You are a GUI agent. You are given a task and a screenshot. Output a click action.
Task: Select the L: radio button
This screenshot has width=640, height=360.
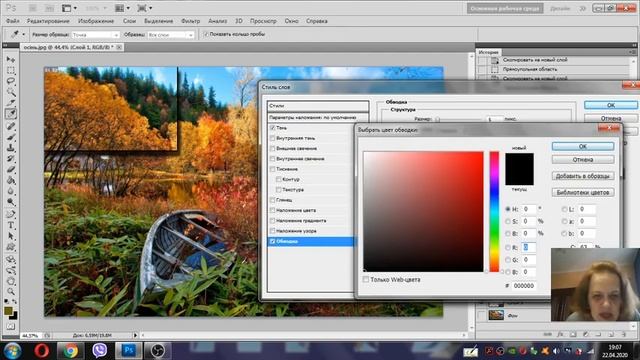coord(564,209)
